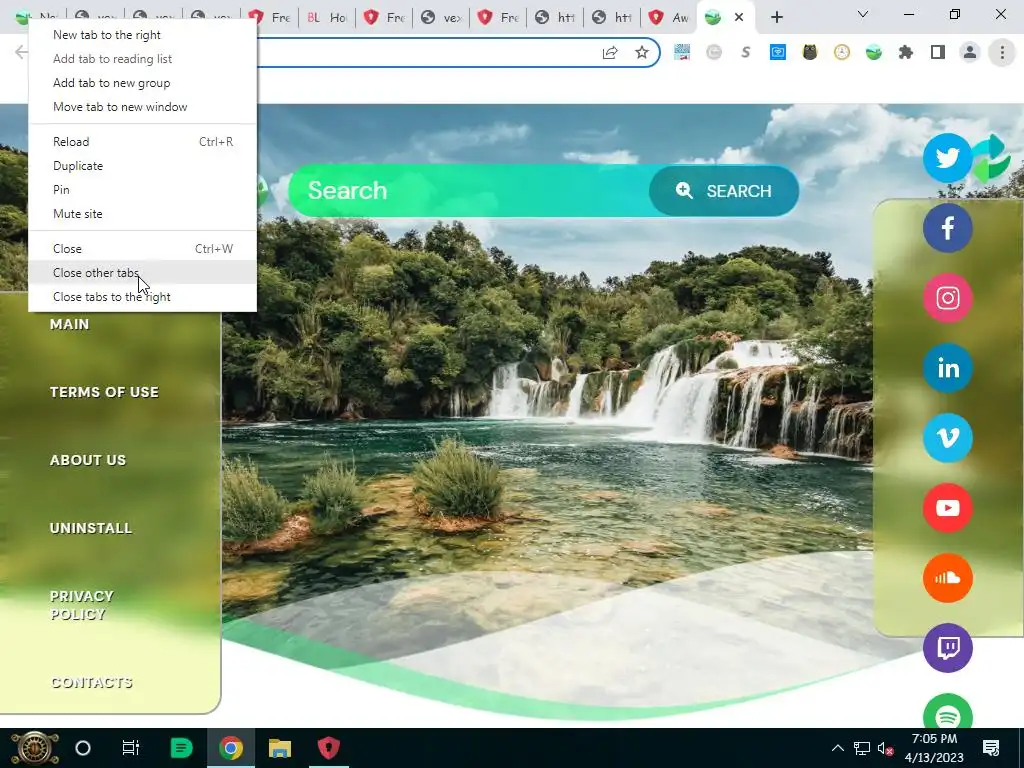The image size is (1024, 768).
Task: Expand the tab search chevron
Action: coord(863,14)
